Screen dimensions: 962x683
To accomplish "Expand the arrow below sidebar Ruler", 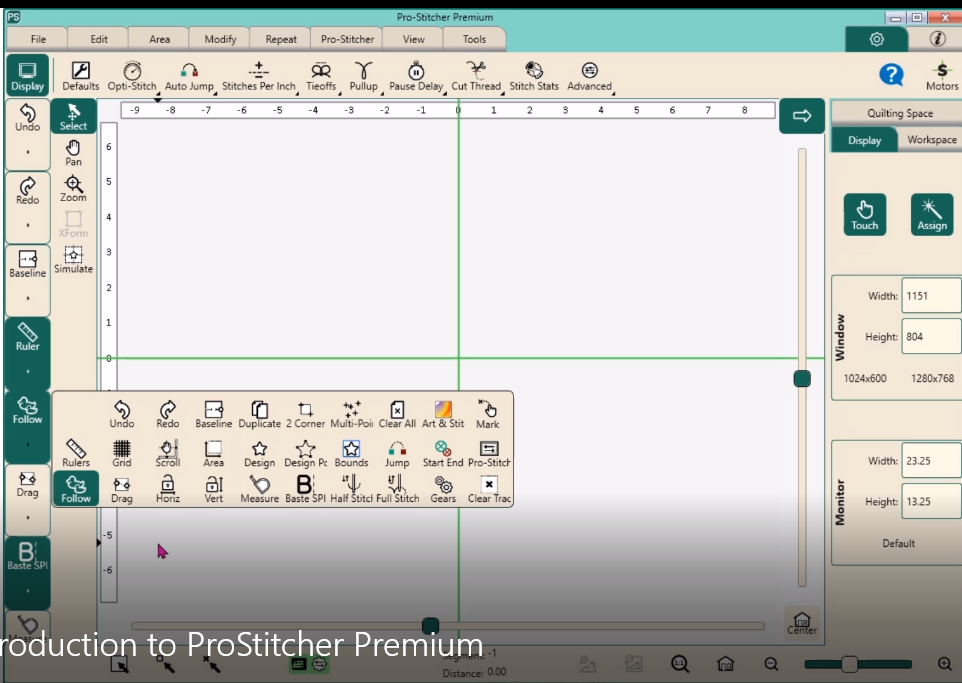I will point(28,371).
